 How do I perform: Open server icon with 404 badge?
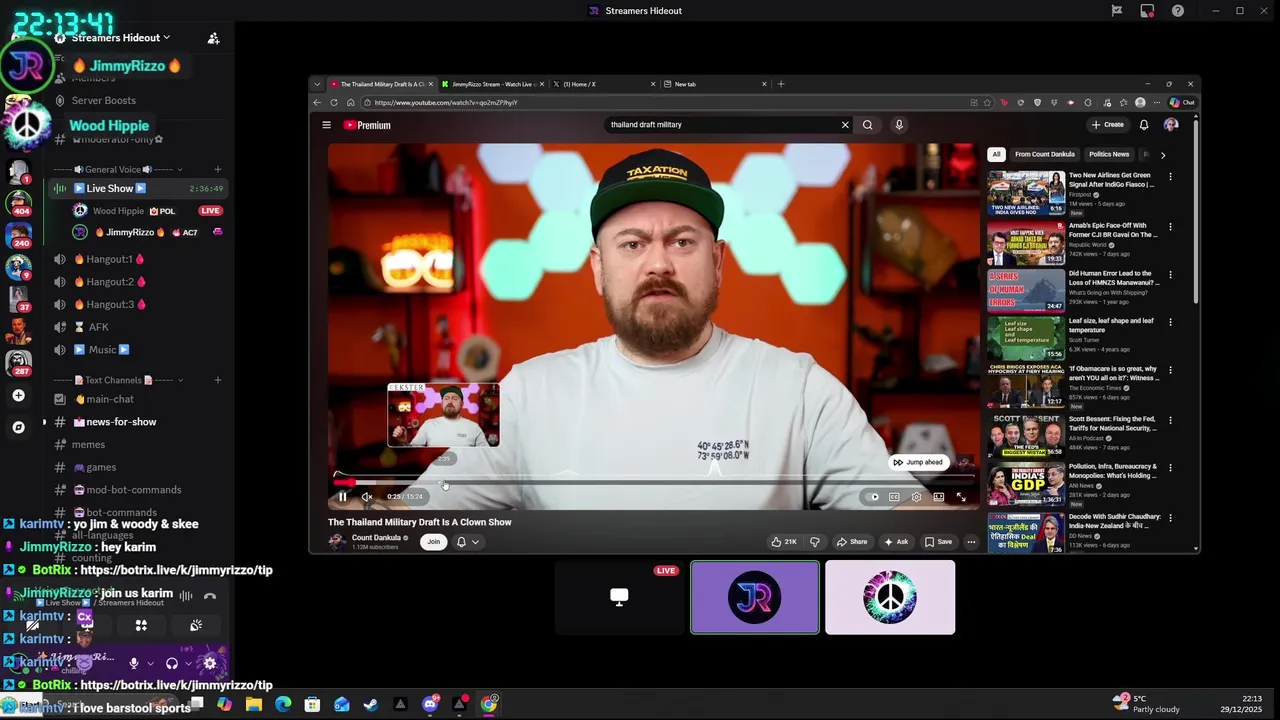(x=19, y=203)
